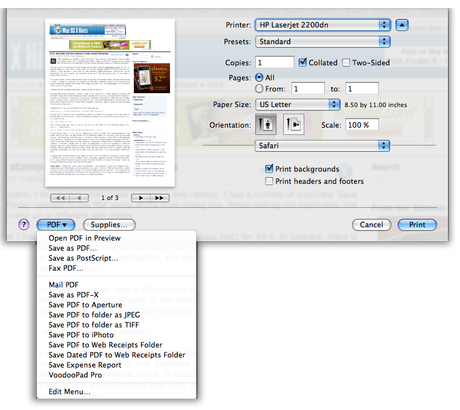460x410 pixels.
Task: Enable Two-Sided printing checkbox
Action: tap(346, 63)
